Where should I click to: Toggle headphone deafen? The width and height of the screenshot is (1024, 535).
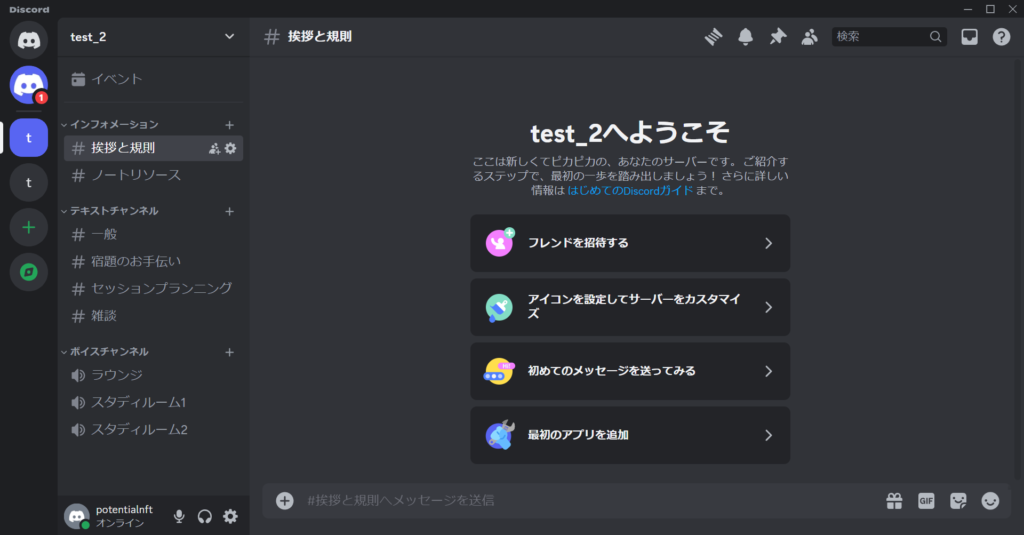click(205, 516)
